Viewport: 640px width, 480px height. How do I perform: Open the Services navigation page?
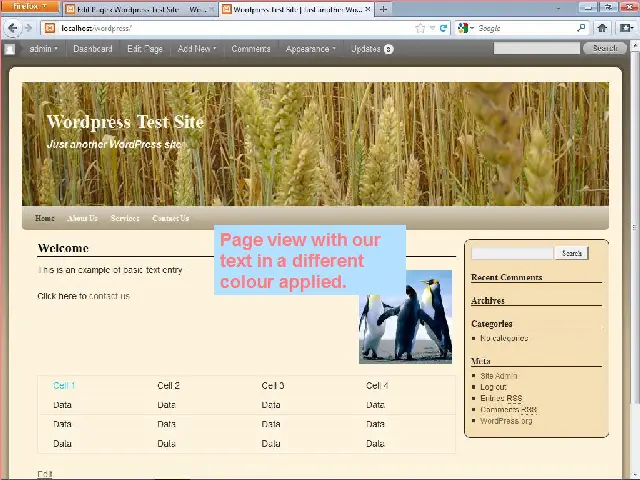(x=125, y=218)
